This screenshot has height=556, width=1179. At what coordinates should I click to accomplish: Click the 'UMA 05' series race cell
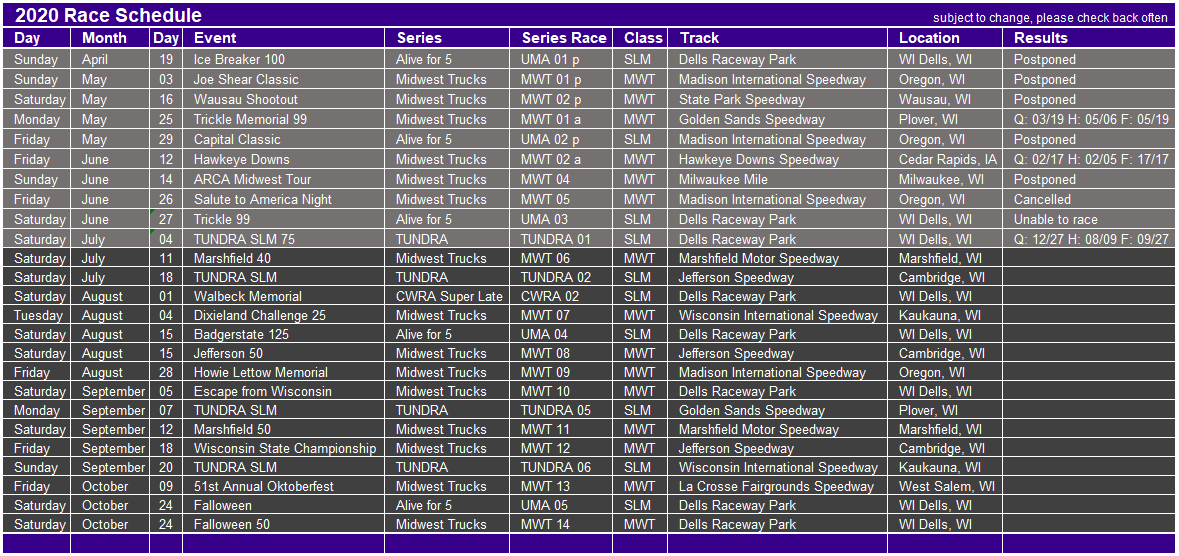click(x=560, y=506)
